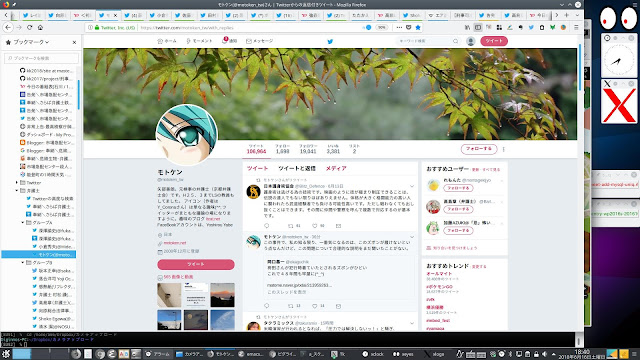
Task: Switch to the emacs taskbar entry
Action: [251, 354]
